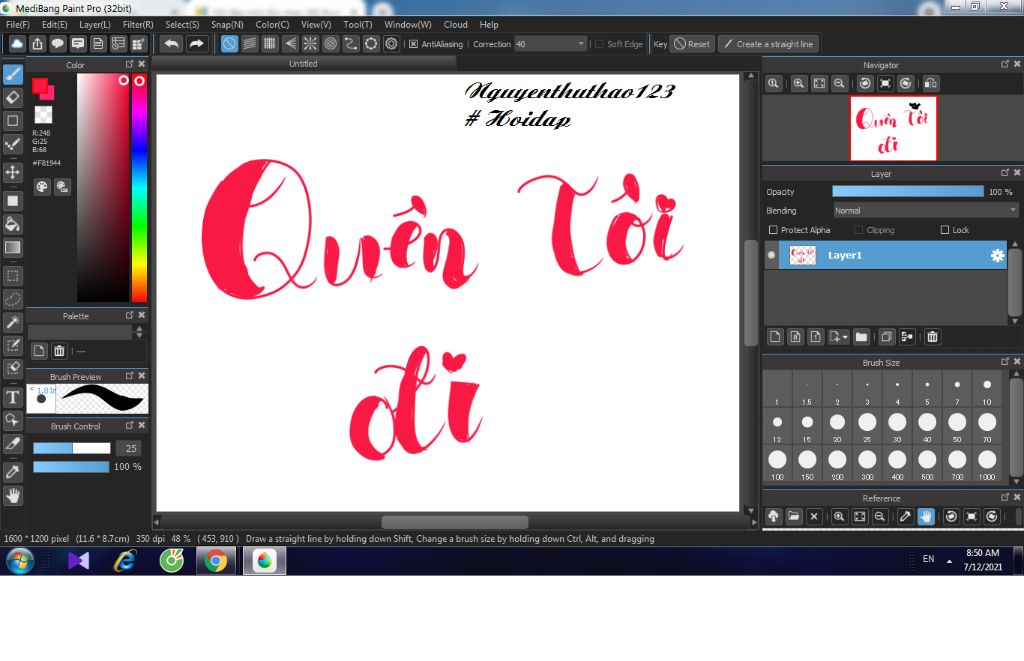
Task: Zoom in using the Navigator magnifier plus
Action: (799, 83)
